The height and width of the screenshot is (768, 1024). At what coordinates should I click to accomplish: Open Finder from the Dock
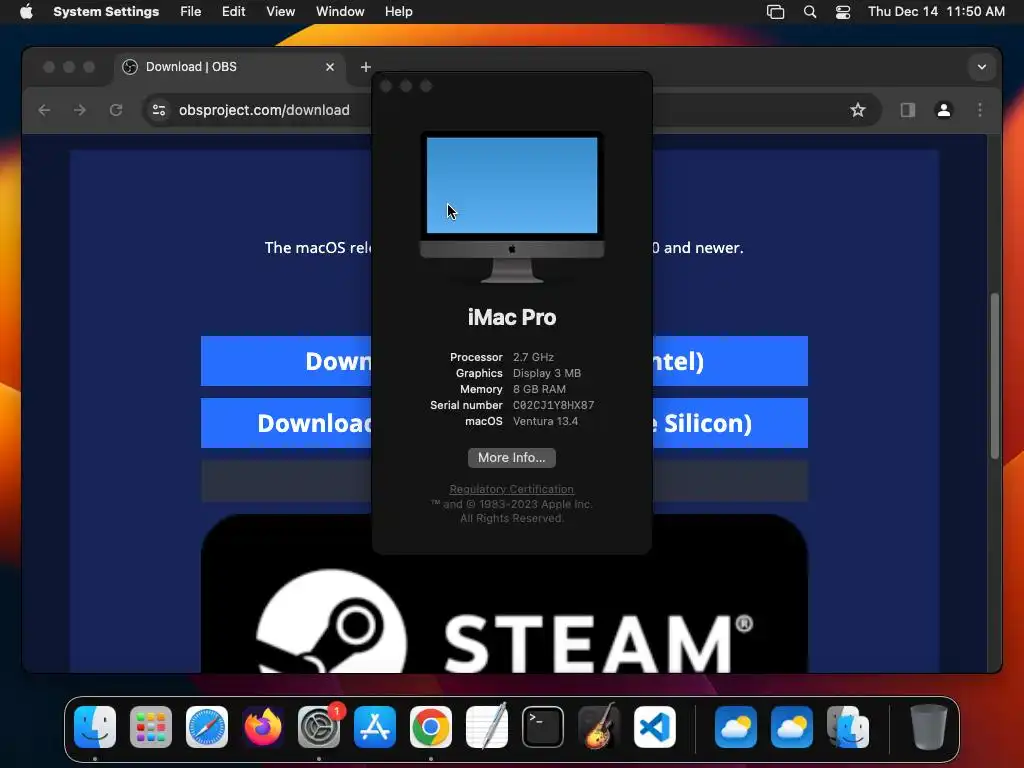95,727
